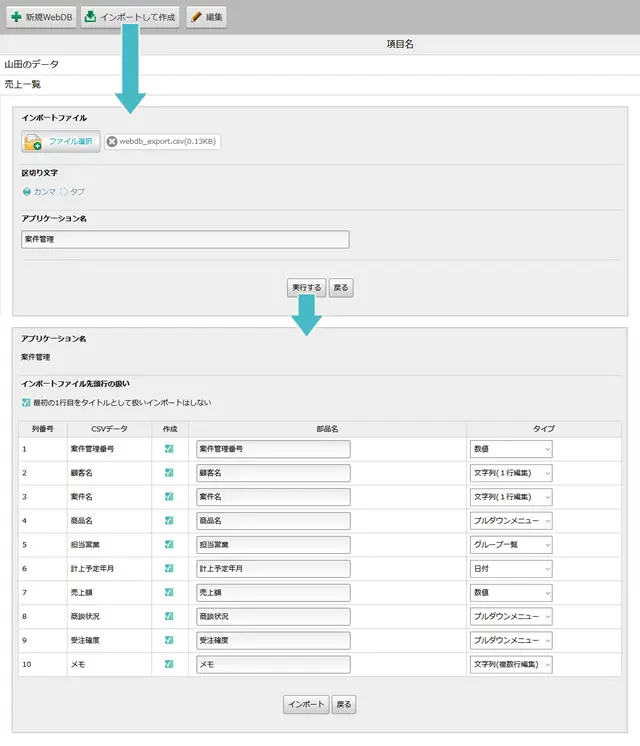Image resolution: width=640 pixels, height=746 pixels.
Task: Toggle the first-row-as-title checkbox
Action: coord(26,403)
